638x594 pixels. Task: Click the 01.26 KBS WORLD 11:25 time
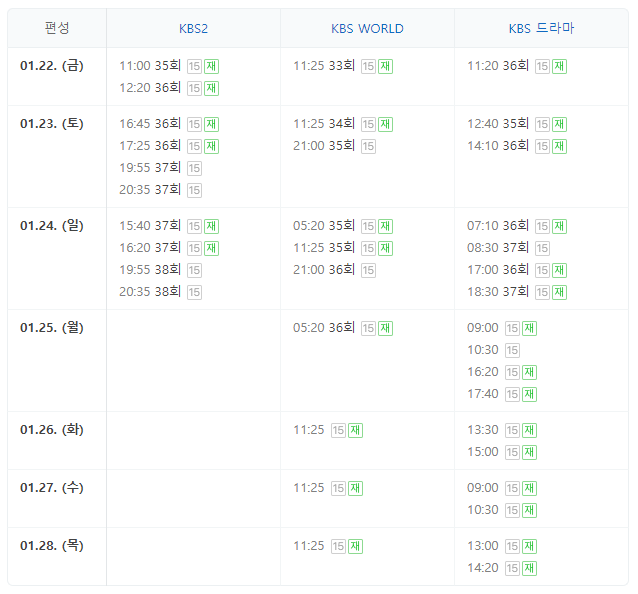[309, 430]
